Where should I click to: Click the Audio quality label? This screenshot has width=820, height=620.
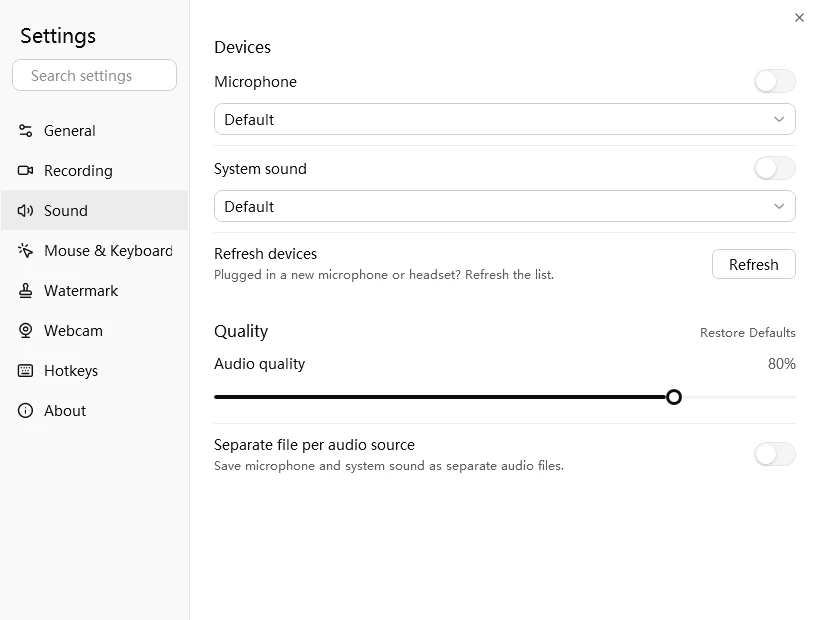click(x=259, y=364)
